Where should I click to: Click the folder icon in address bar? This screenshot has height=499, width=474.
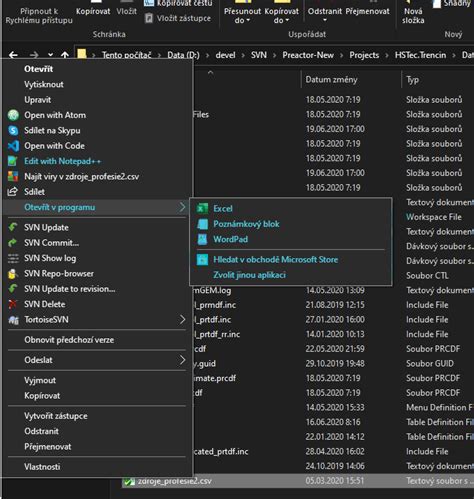pos(82,54)
